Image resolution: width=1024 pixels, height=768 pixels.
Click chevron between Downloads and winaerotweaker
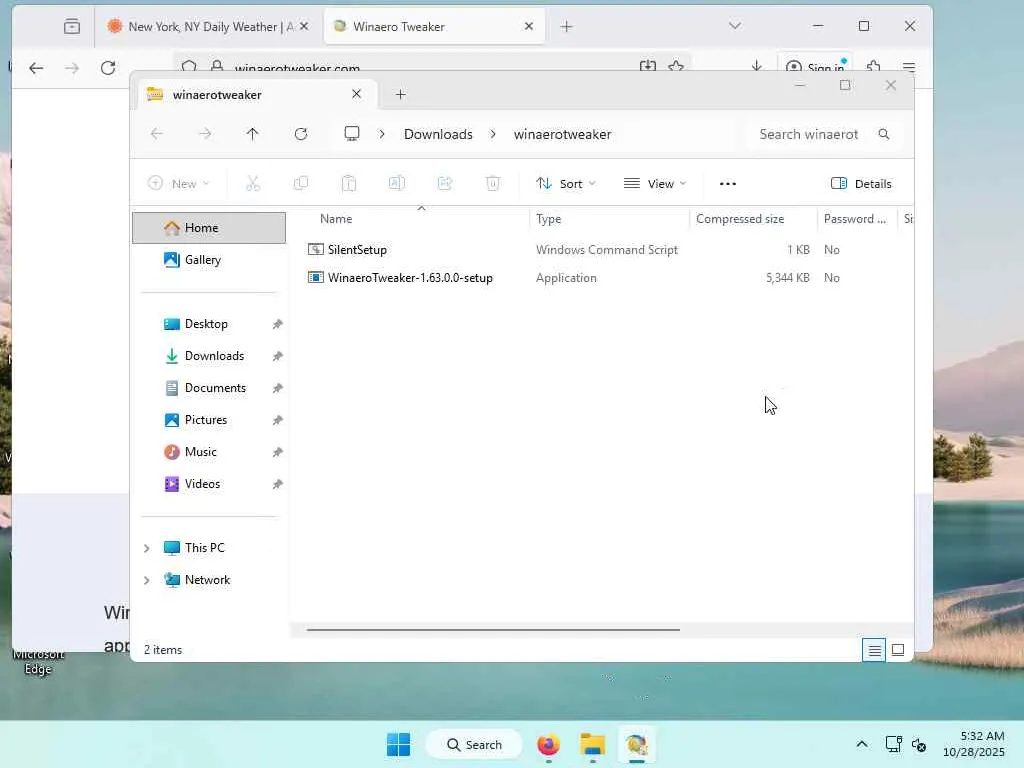click(493, 134)
